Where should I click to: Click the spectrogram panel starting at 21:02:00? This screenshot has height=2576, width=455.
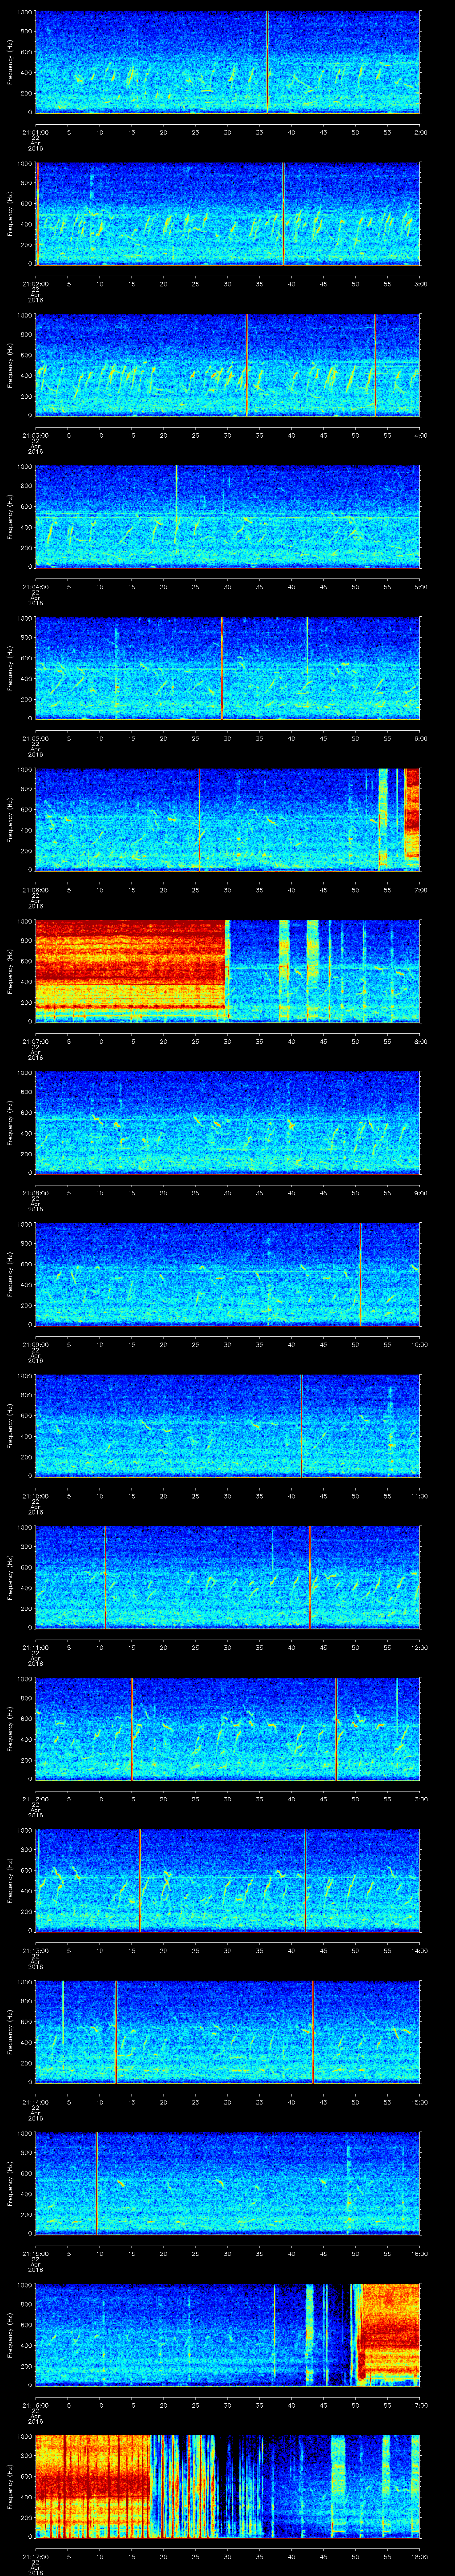tap(227, 213)
